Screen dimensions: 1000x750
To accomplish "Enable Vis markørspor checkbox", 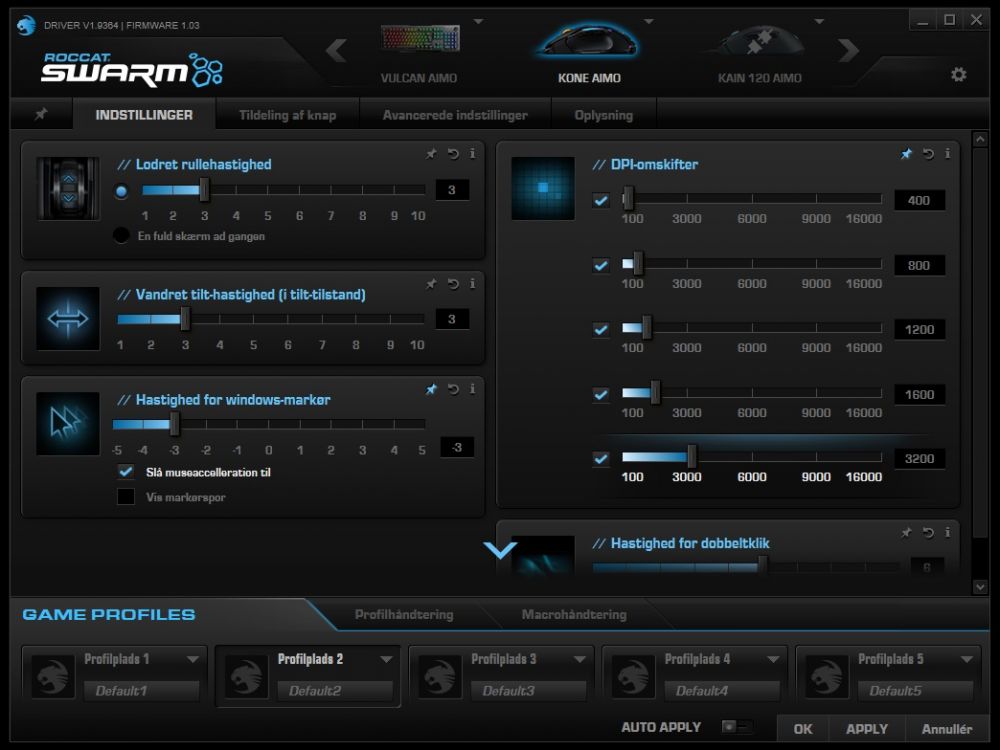I will pyautogui.click(x=126, y=497).
